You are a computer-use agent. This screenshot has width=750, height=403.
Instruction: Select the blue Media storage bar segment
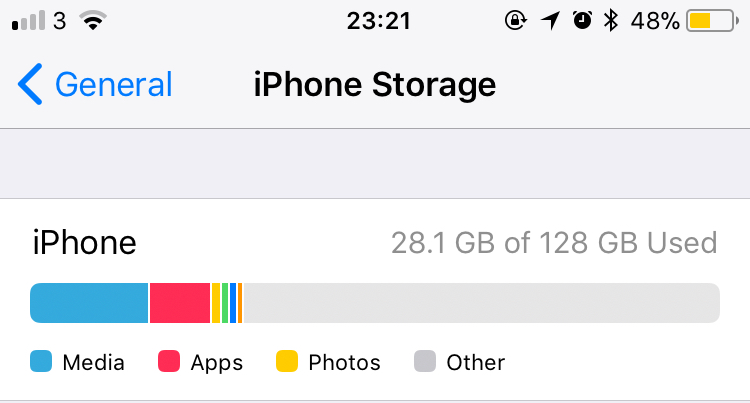coord(89,303)
